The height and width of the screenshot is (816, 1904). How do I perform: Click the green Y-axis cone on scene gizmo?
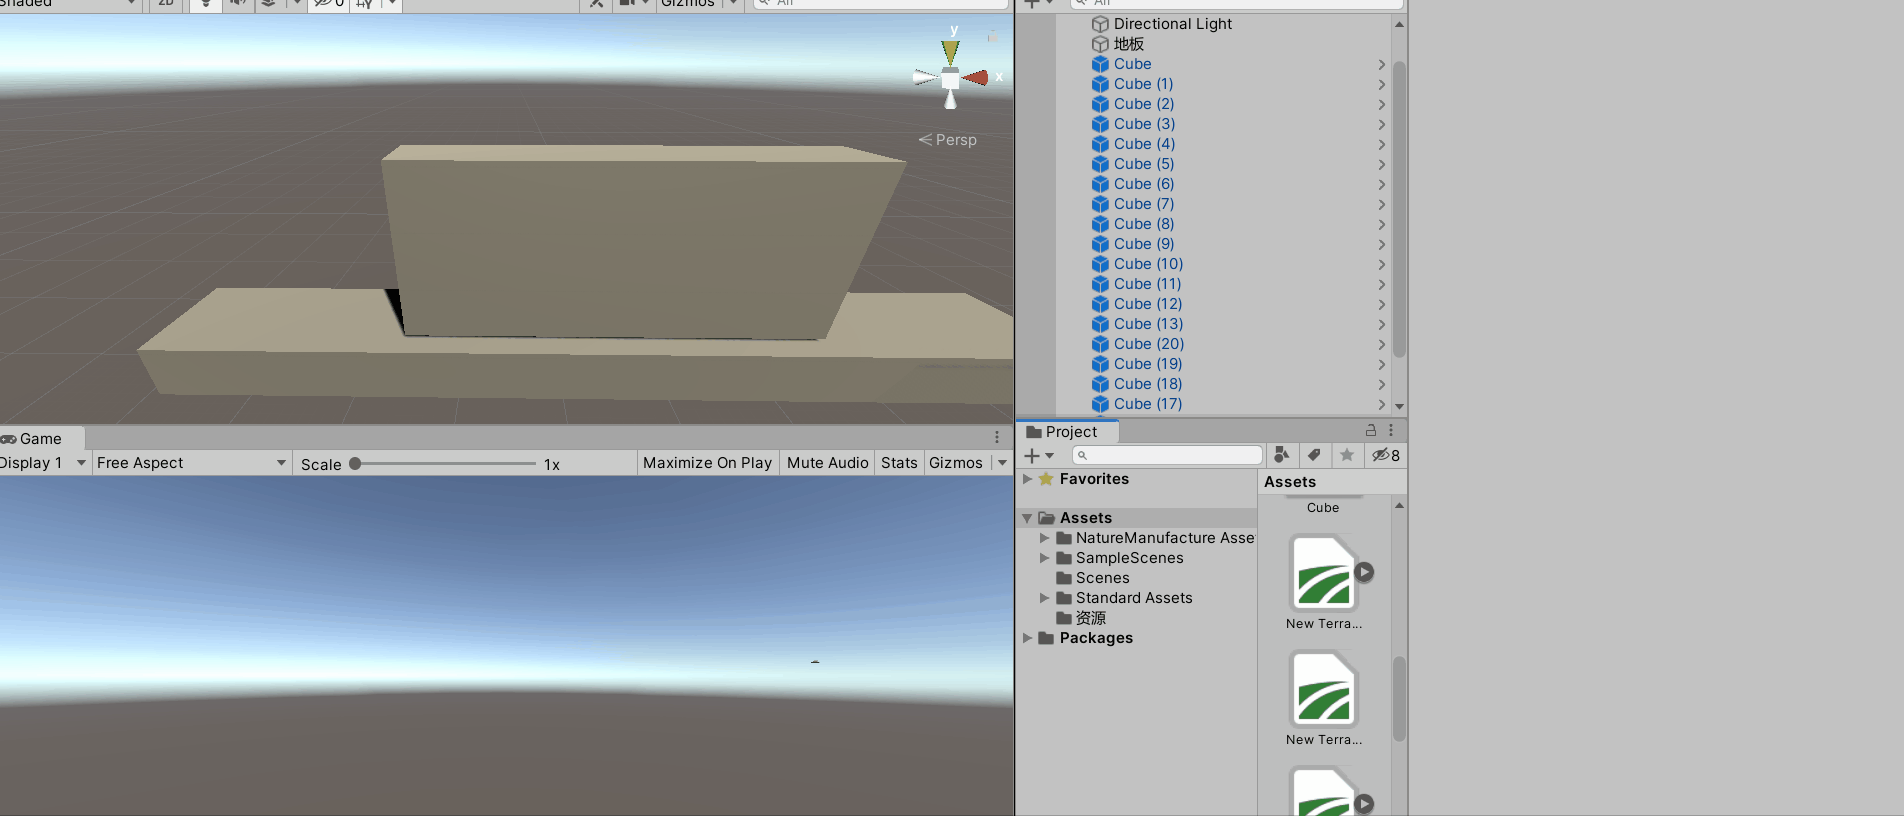point(950,52)
